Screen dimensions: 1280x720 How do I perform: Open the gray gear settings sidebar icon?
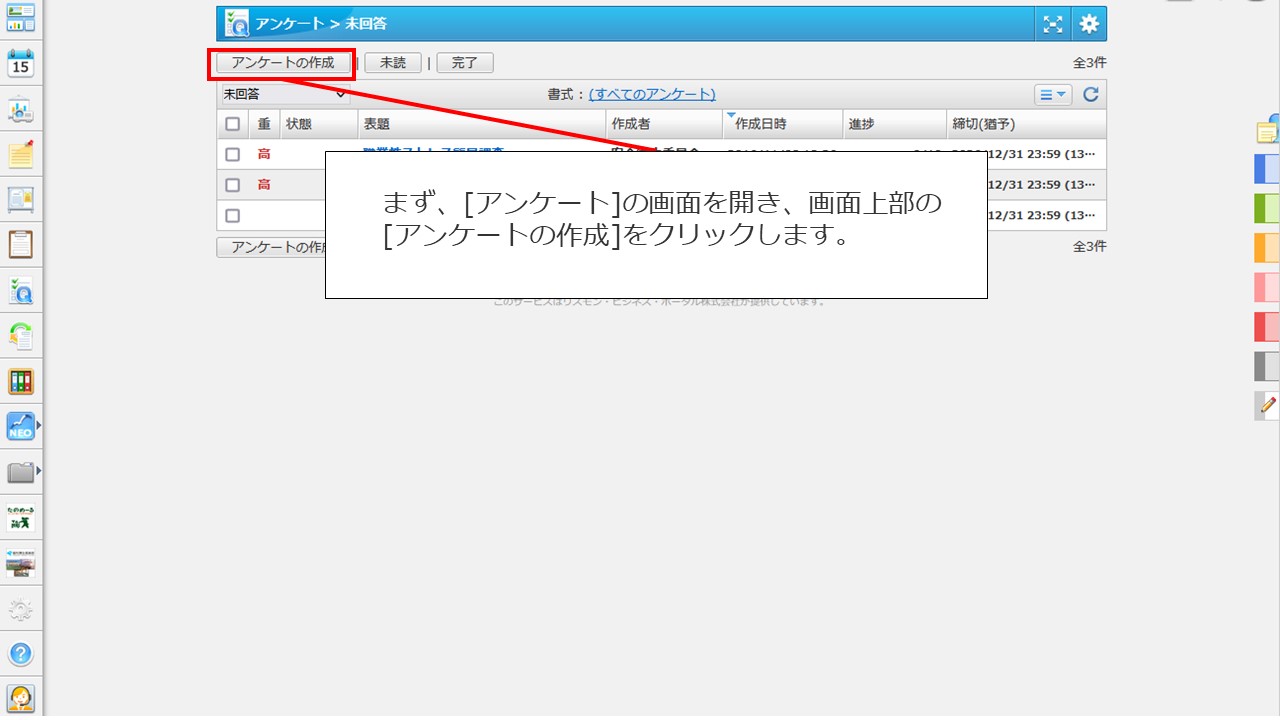(x=21, y=609)
